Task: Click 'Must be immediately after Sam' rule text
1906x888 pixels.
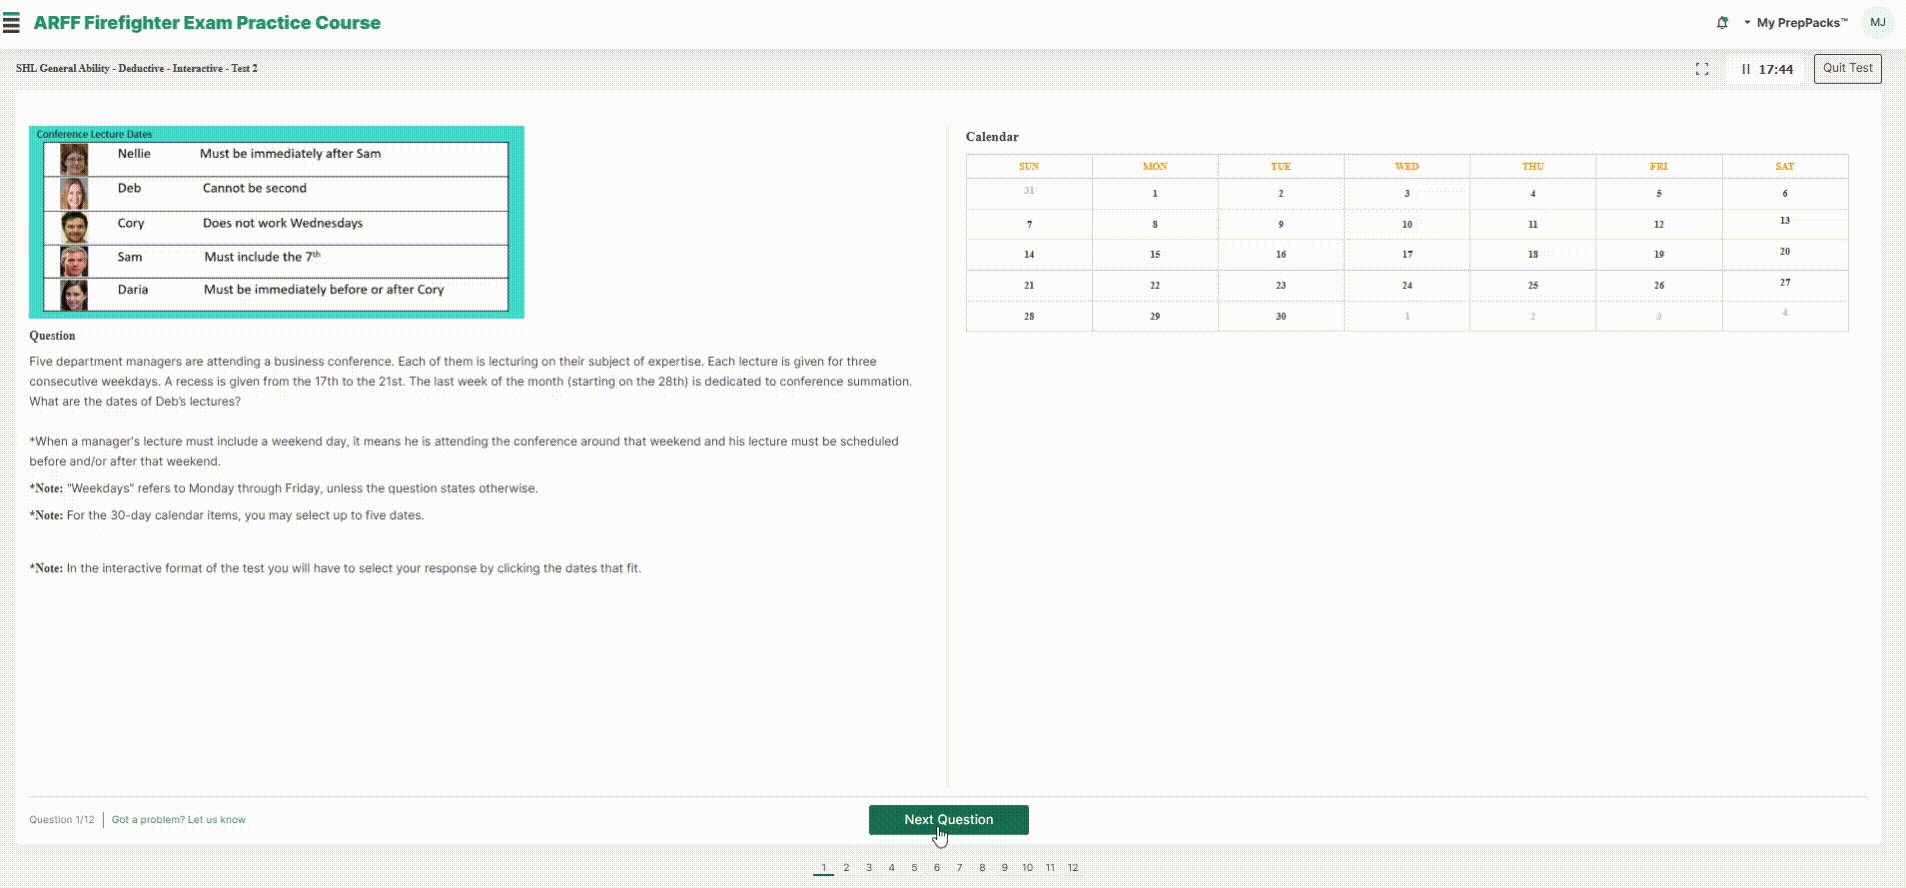Action: pos(290,154)
